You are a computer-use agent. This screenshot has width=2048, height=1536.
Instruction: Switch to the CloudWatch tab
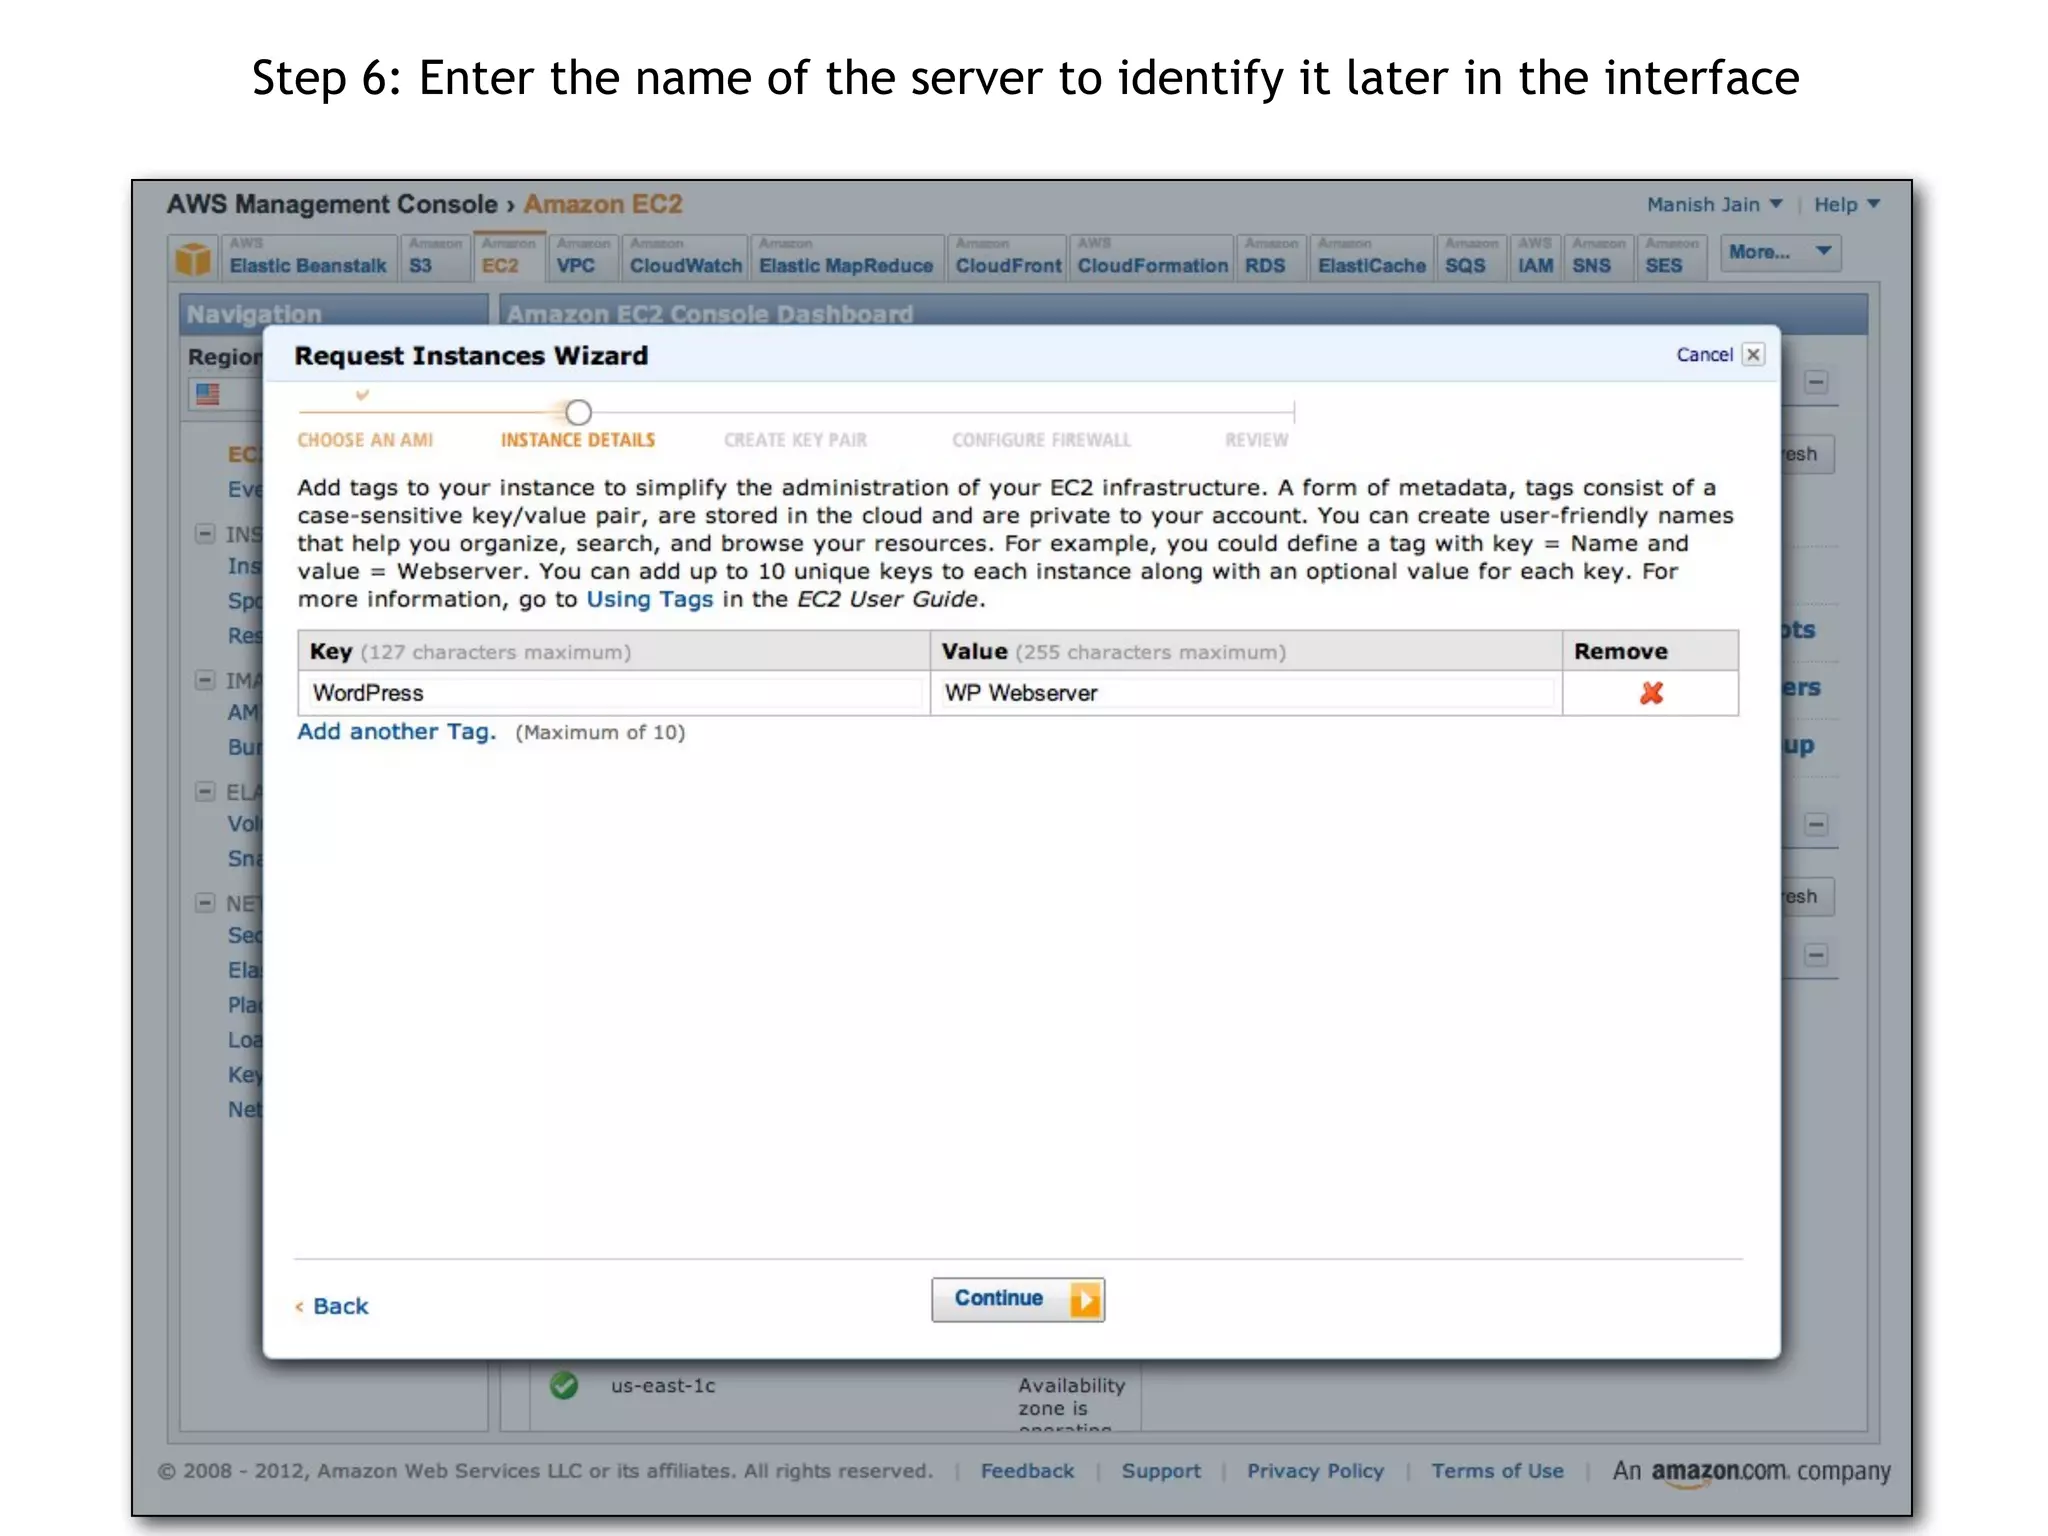pyautogui.click(x=685, y=258)
